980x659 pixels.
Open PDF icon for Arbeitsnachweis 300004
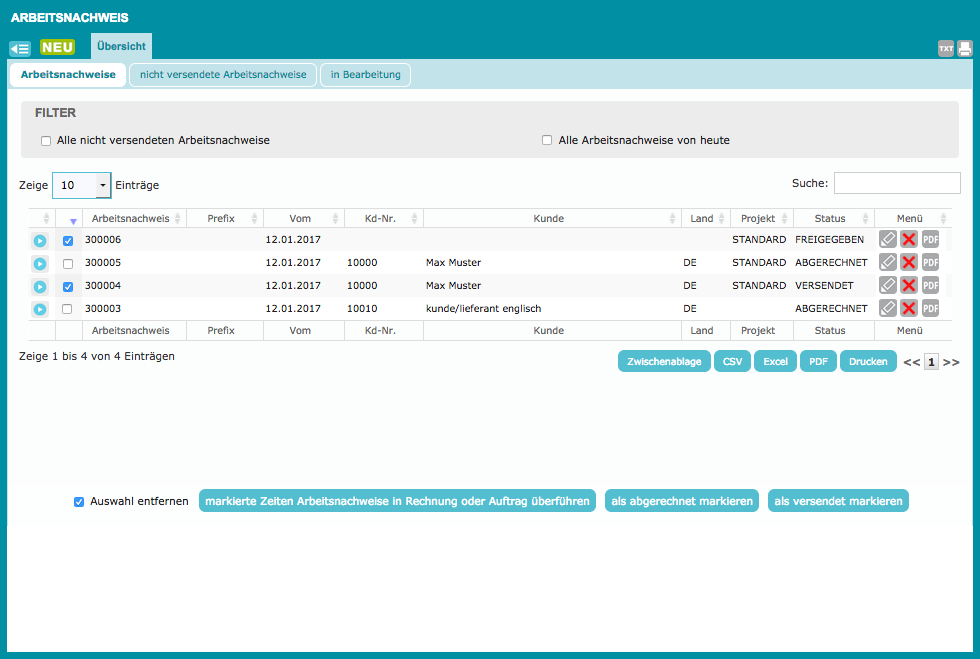coord(930,286)
